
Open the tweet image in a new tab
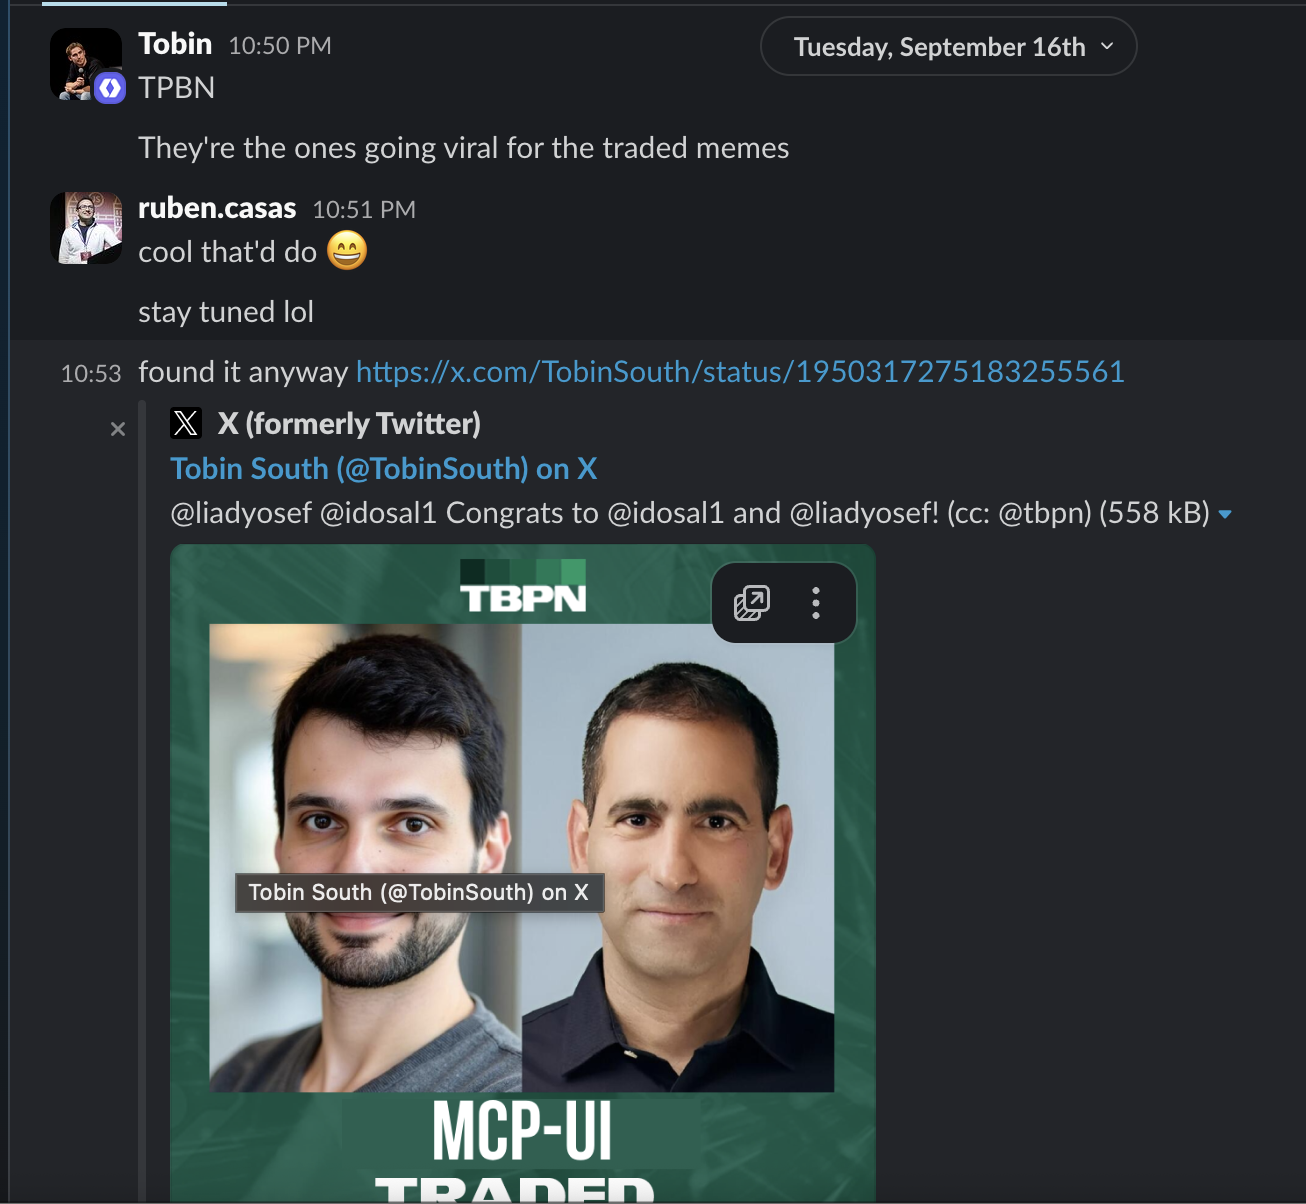(753, 602)
